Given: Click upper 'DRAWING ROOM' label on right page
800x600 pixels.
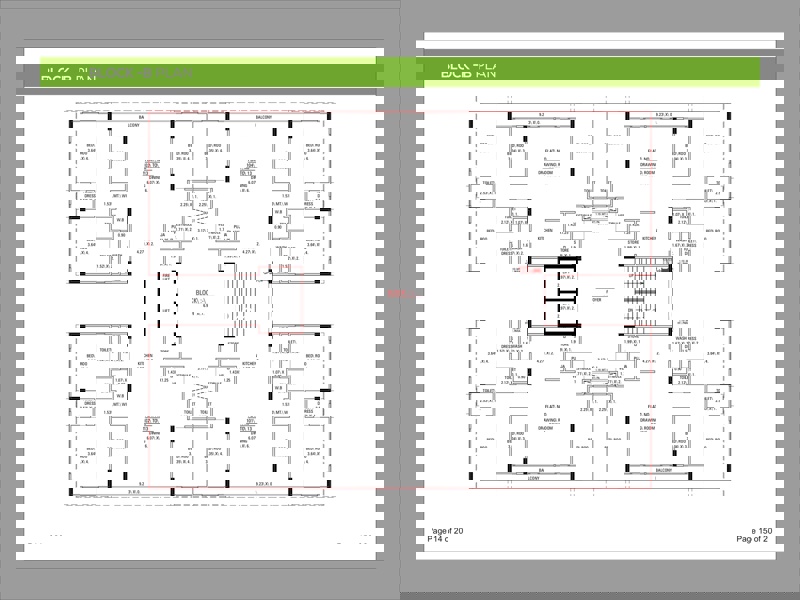Looking at the screenshot, I should [x=648, y=166].
